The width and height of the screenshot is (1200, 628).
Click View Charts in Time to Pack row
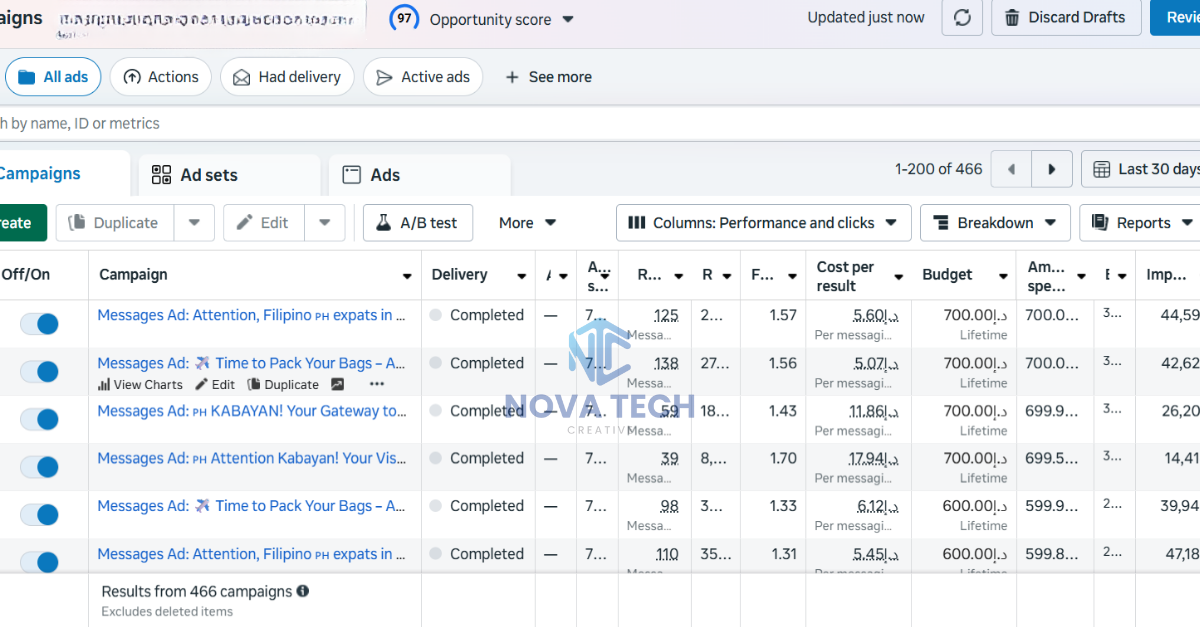tap(140, 384)
